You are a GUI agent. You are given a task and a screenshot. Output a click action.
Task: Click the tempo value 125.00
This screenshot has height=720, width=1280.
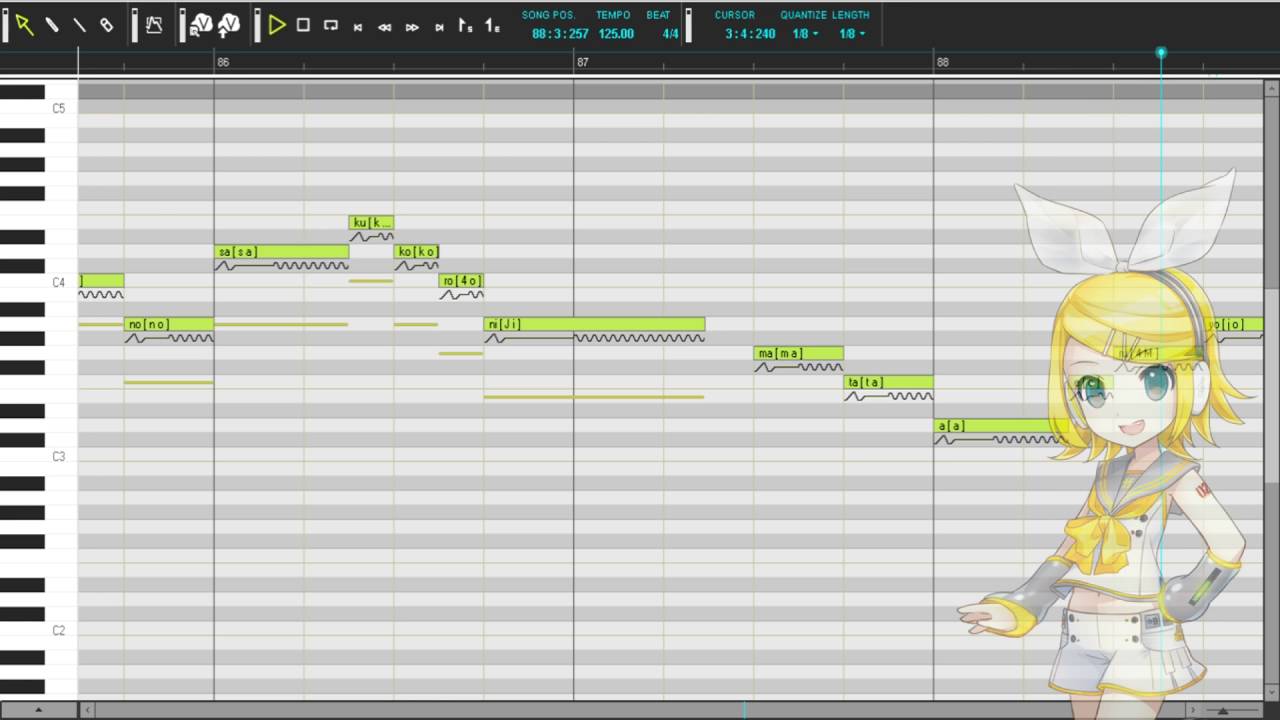point(616,34)
